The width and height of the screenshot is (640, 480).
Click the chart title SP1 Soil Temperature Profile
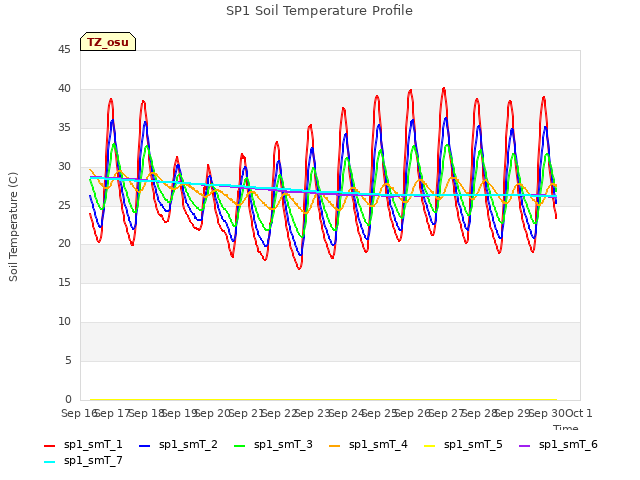click(x=319, y=11)
